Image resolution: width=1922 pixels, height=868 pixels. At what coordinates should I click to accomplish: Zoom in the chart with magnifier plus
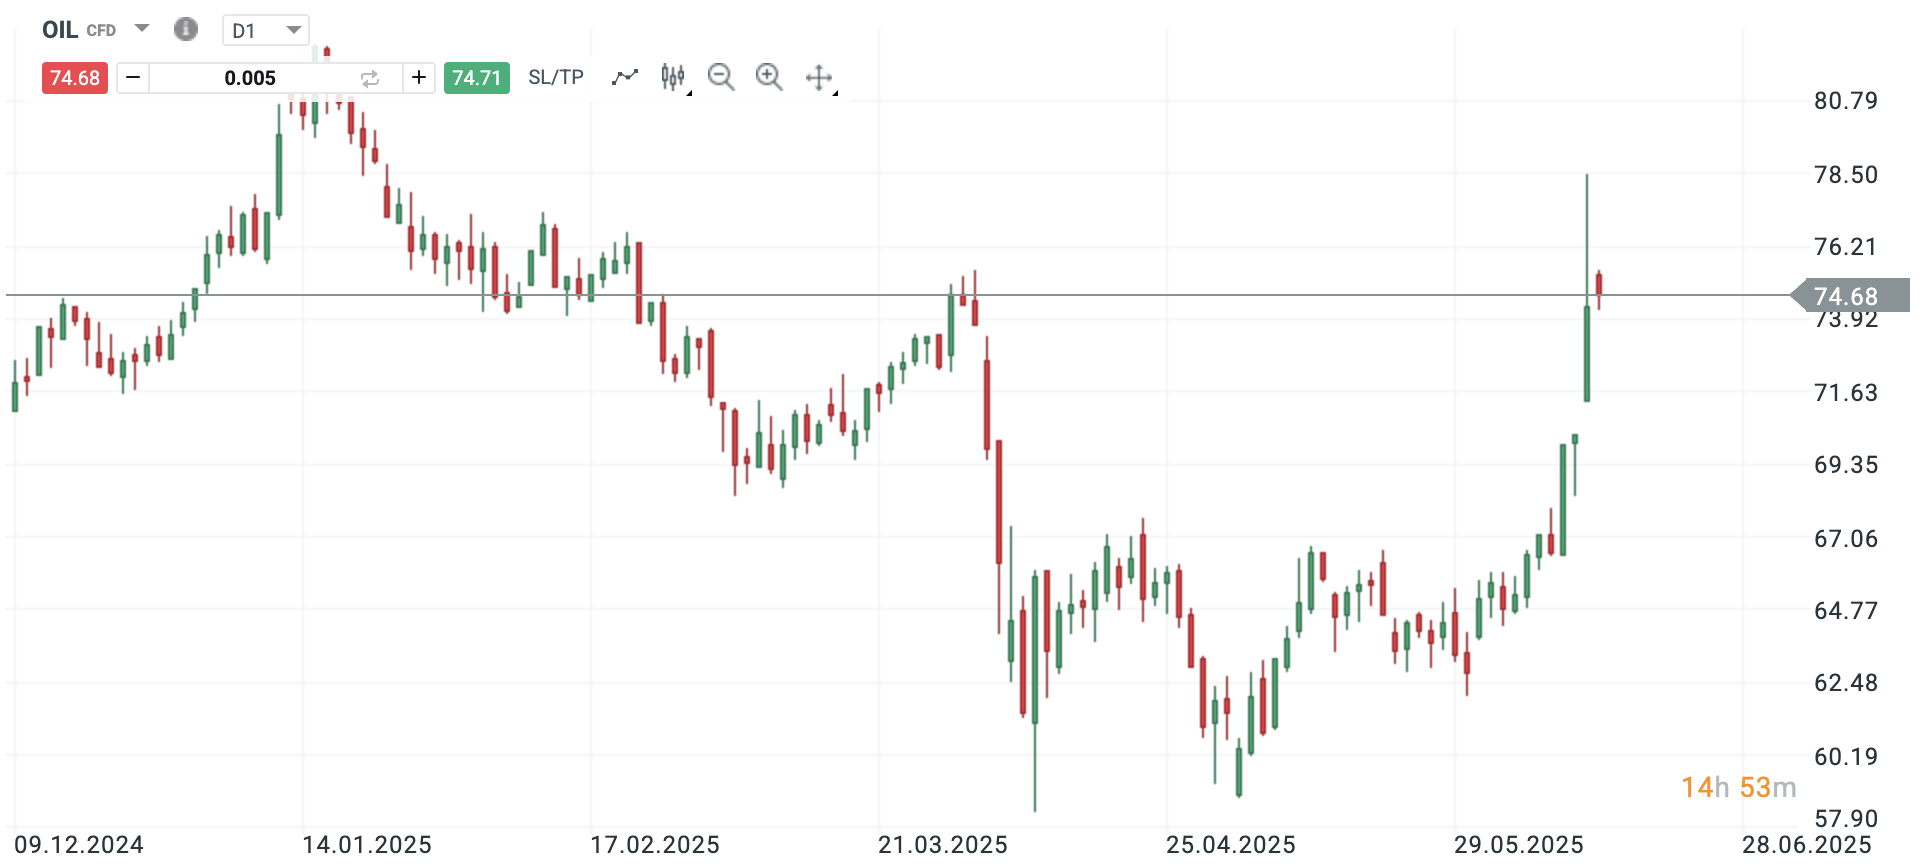click(769, 78)
